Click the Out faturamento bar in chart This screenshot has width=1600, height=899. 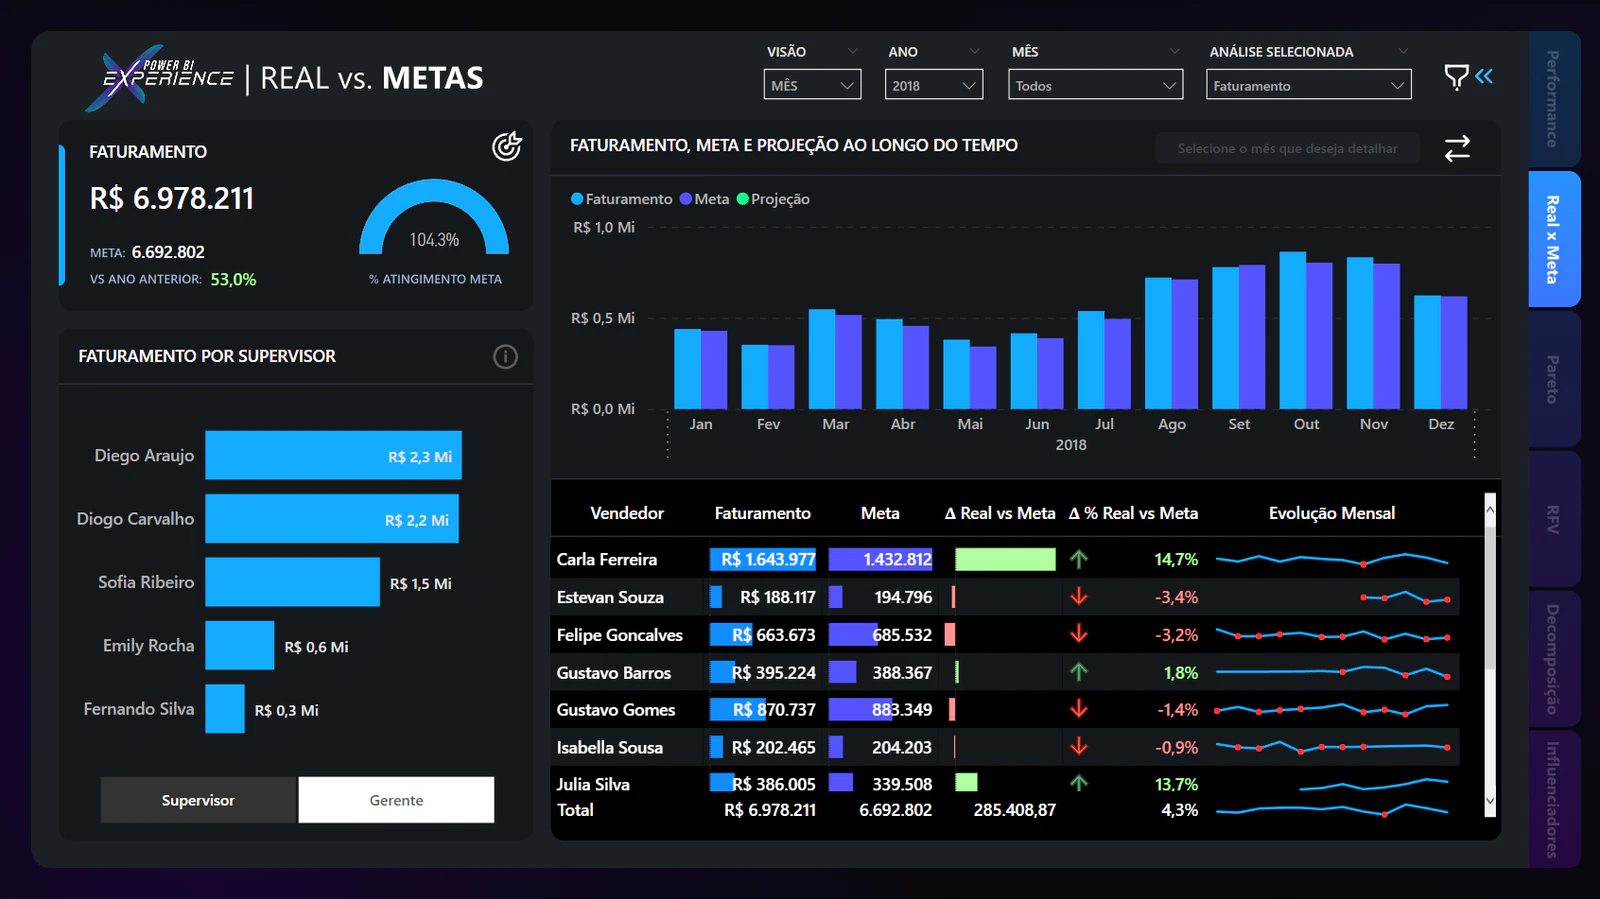(x=1292, y=330)
